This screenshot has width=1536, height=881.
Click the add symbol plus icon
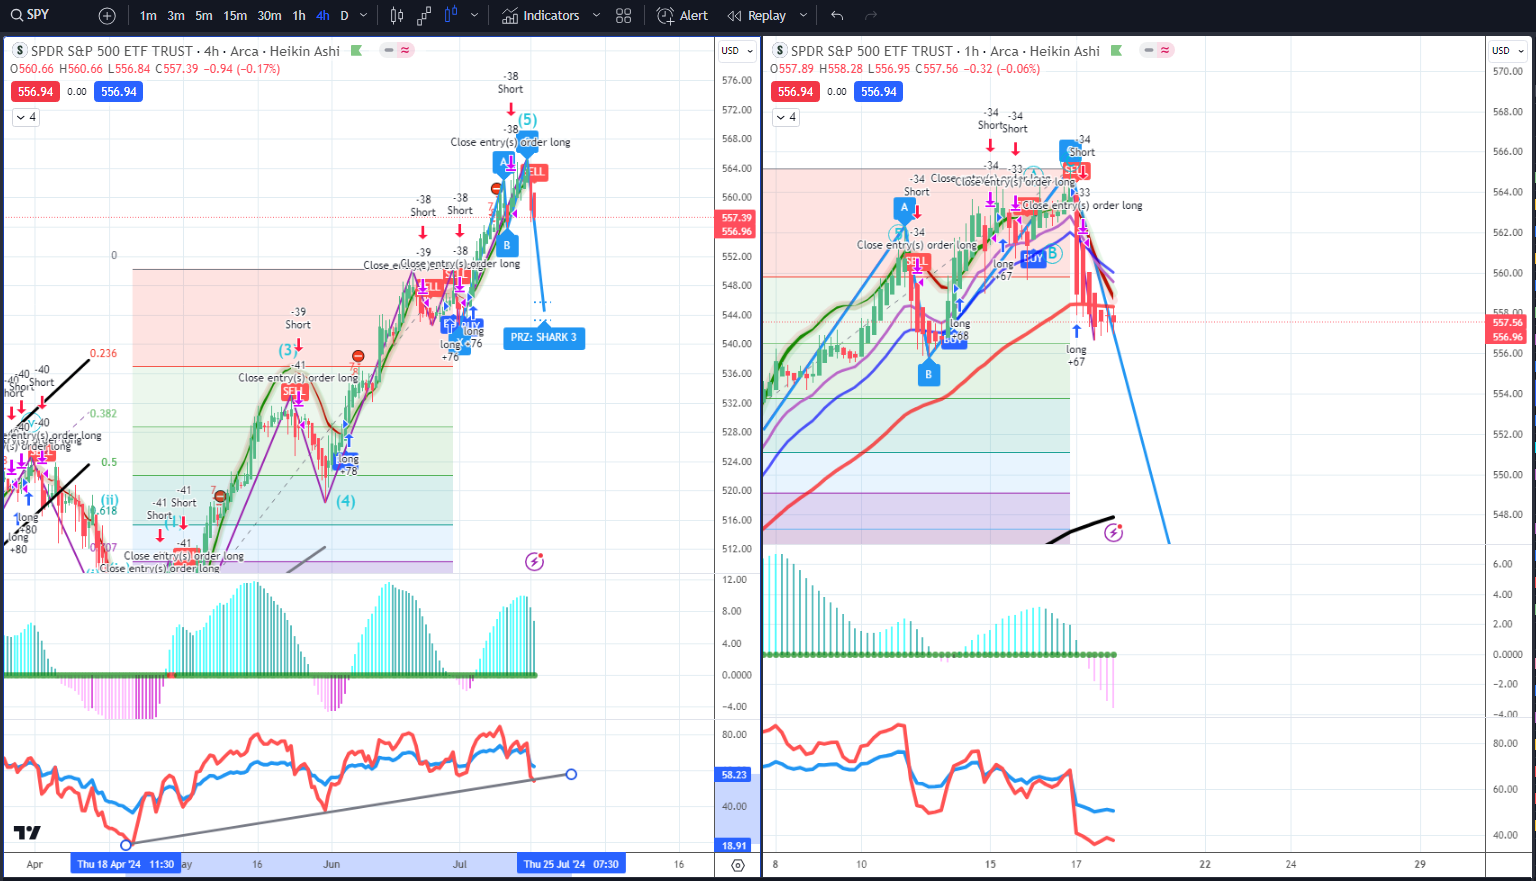click(107, 16)
